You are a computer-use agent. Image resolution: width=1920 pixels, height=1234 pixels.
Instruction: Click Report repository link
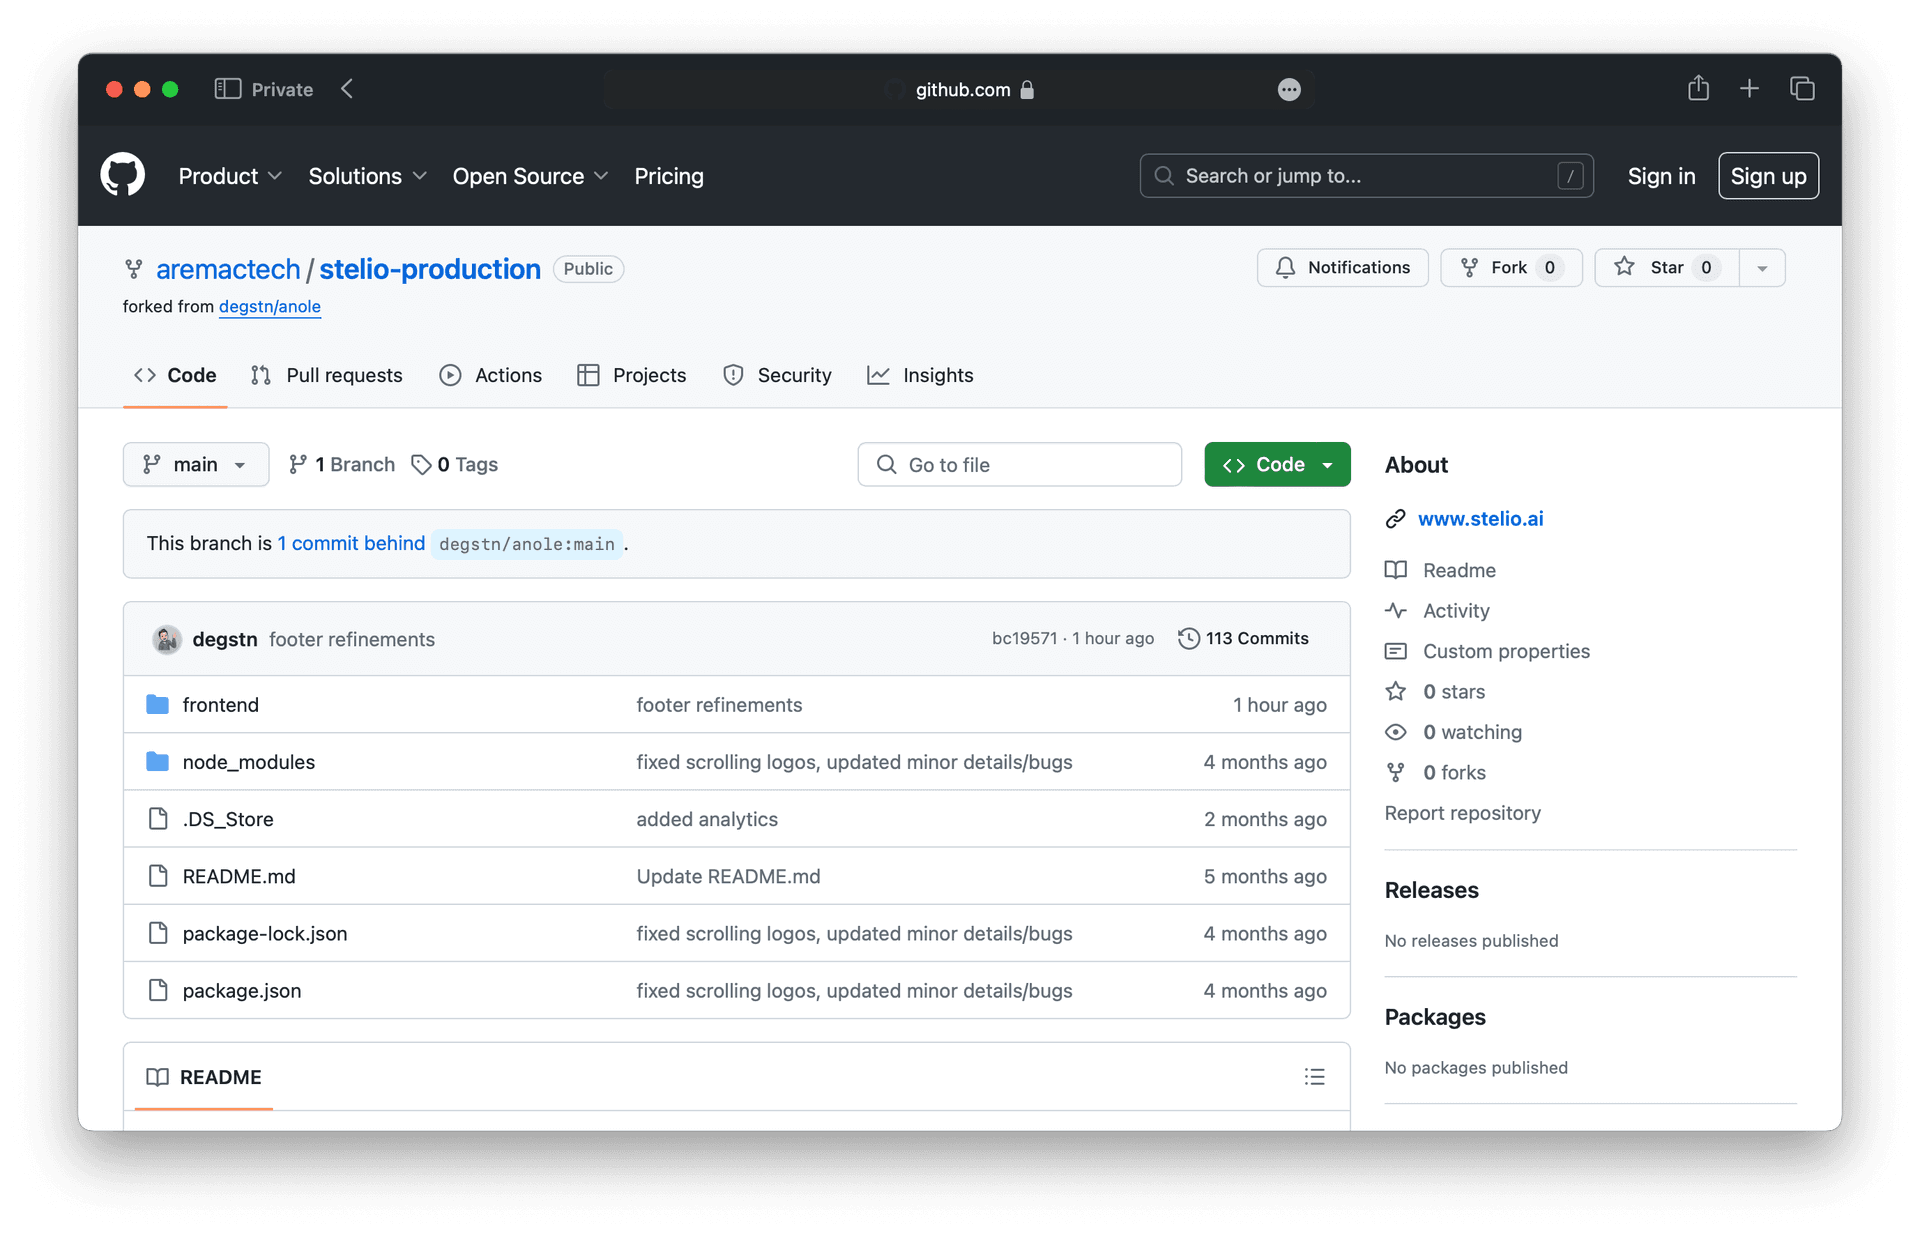pyautogui.click(x=1462, y=813)
